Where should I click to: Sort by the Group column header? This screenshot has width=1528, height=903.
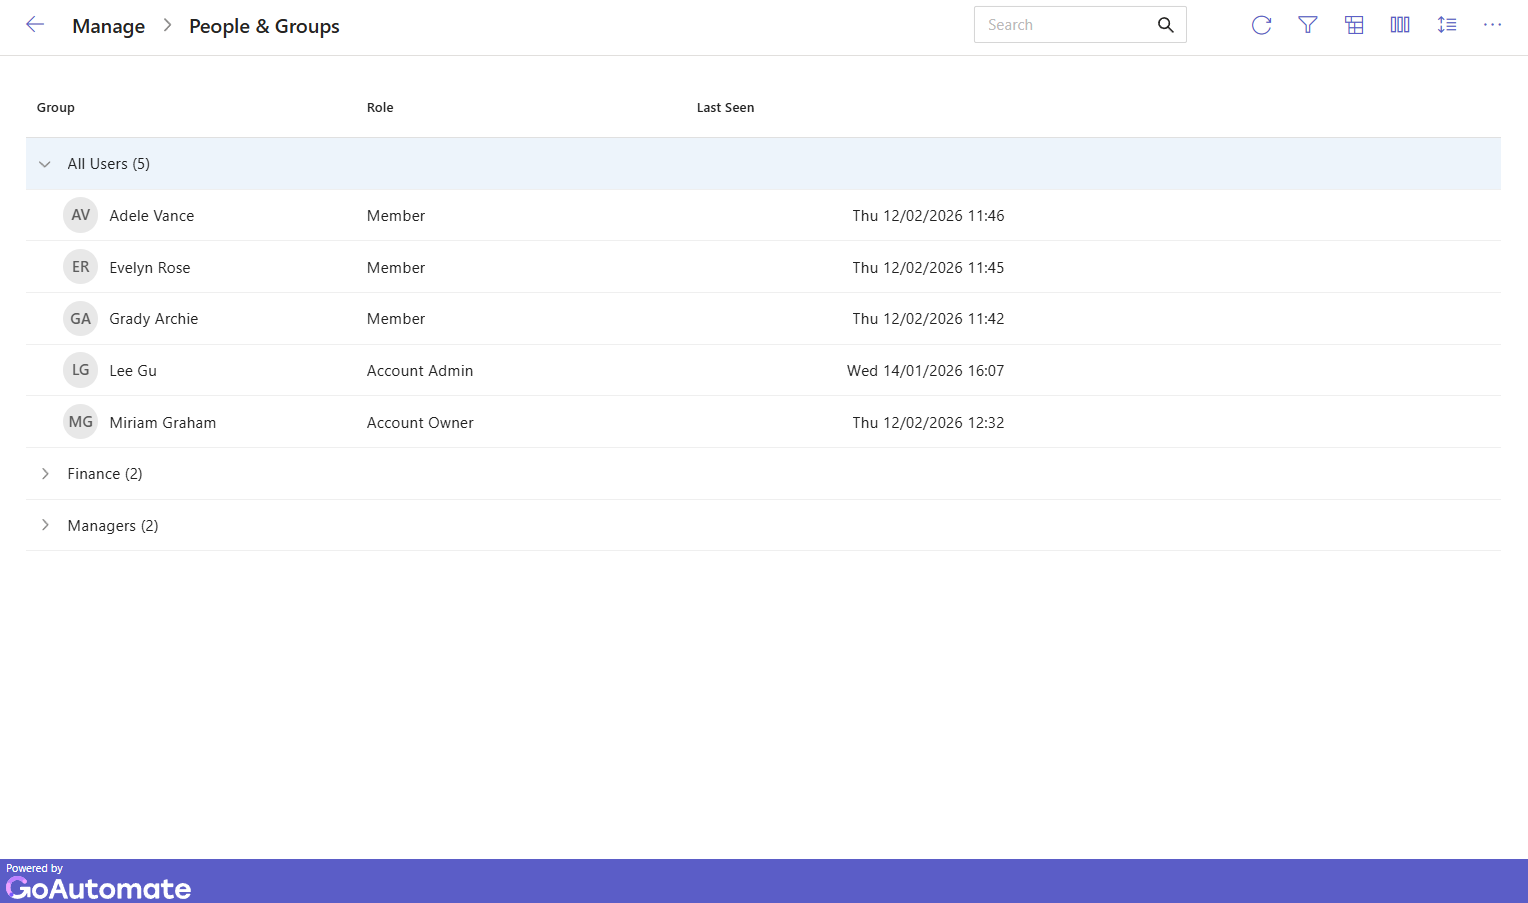click(x=56, y=108)
